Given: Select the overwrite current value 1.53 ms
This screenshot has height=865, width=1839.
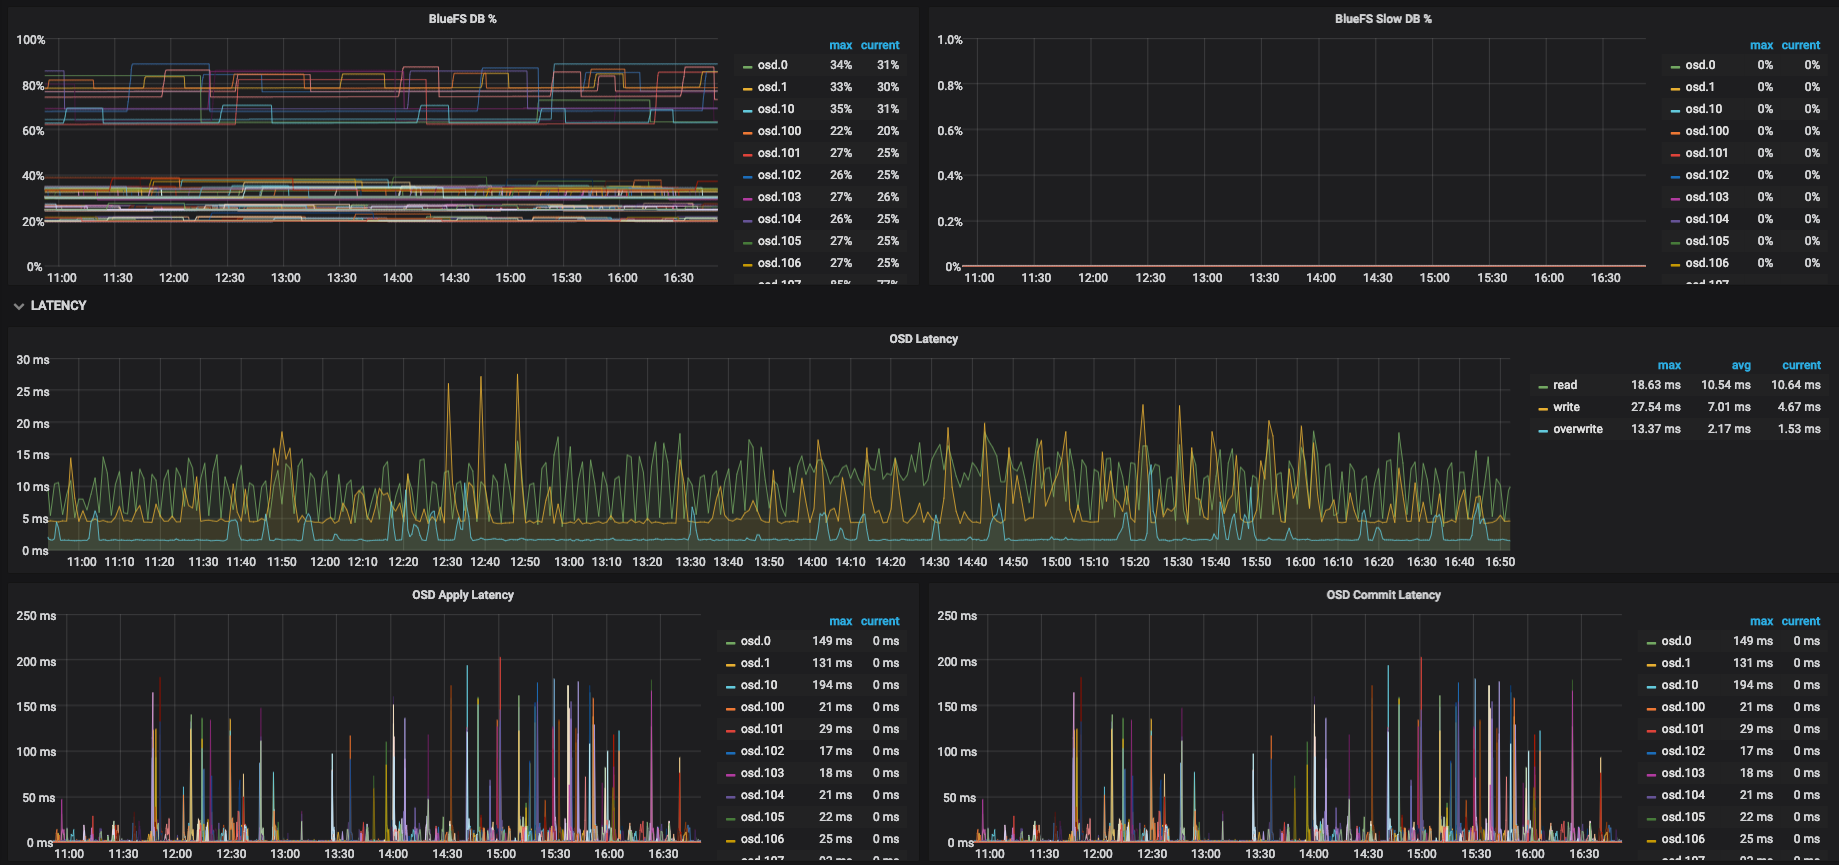Looking at the screenshot, I should [1799, 429].
